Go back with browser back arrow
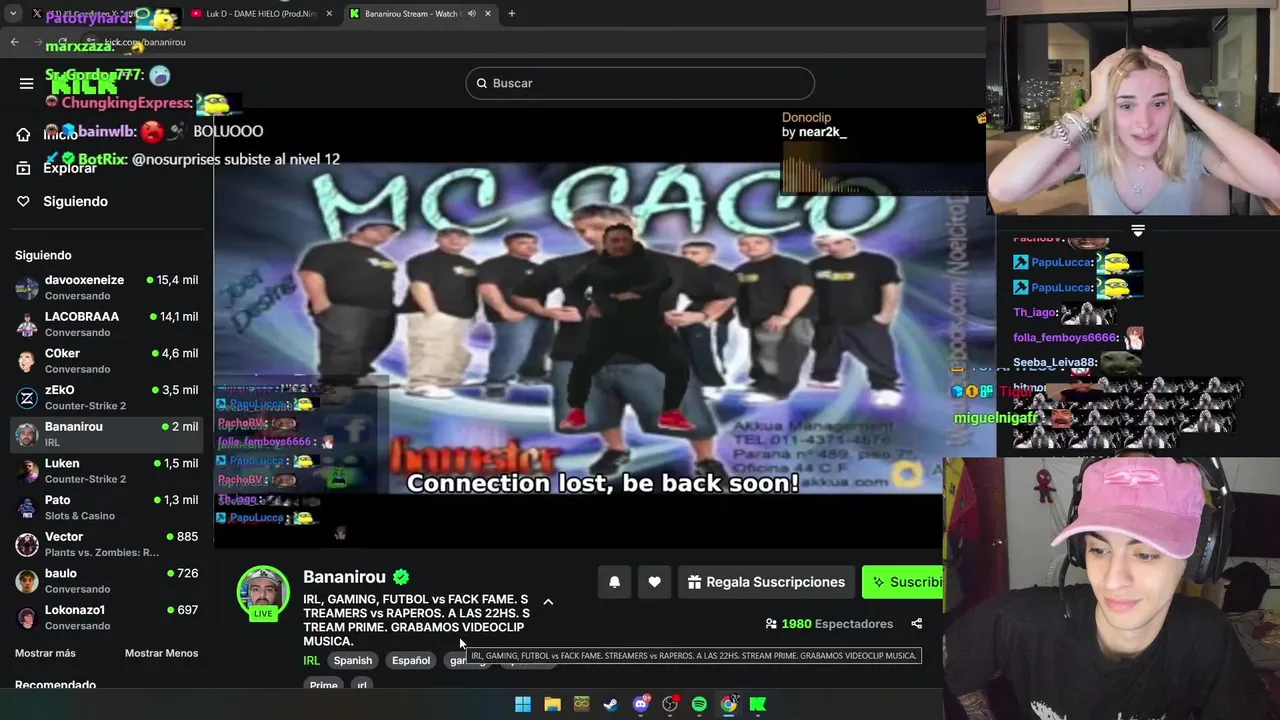Viewport: 1280px width, 720px height. [x=14, y=42]
